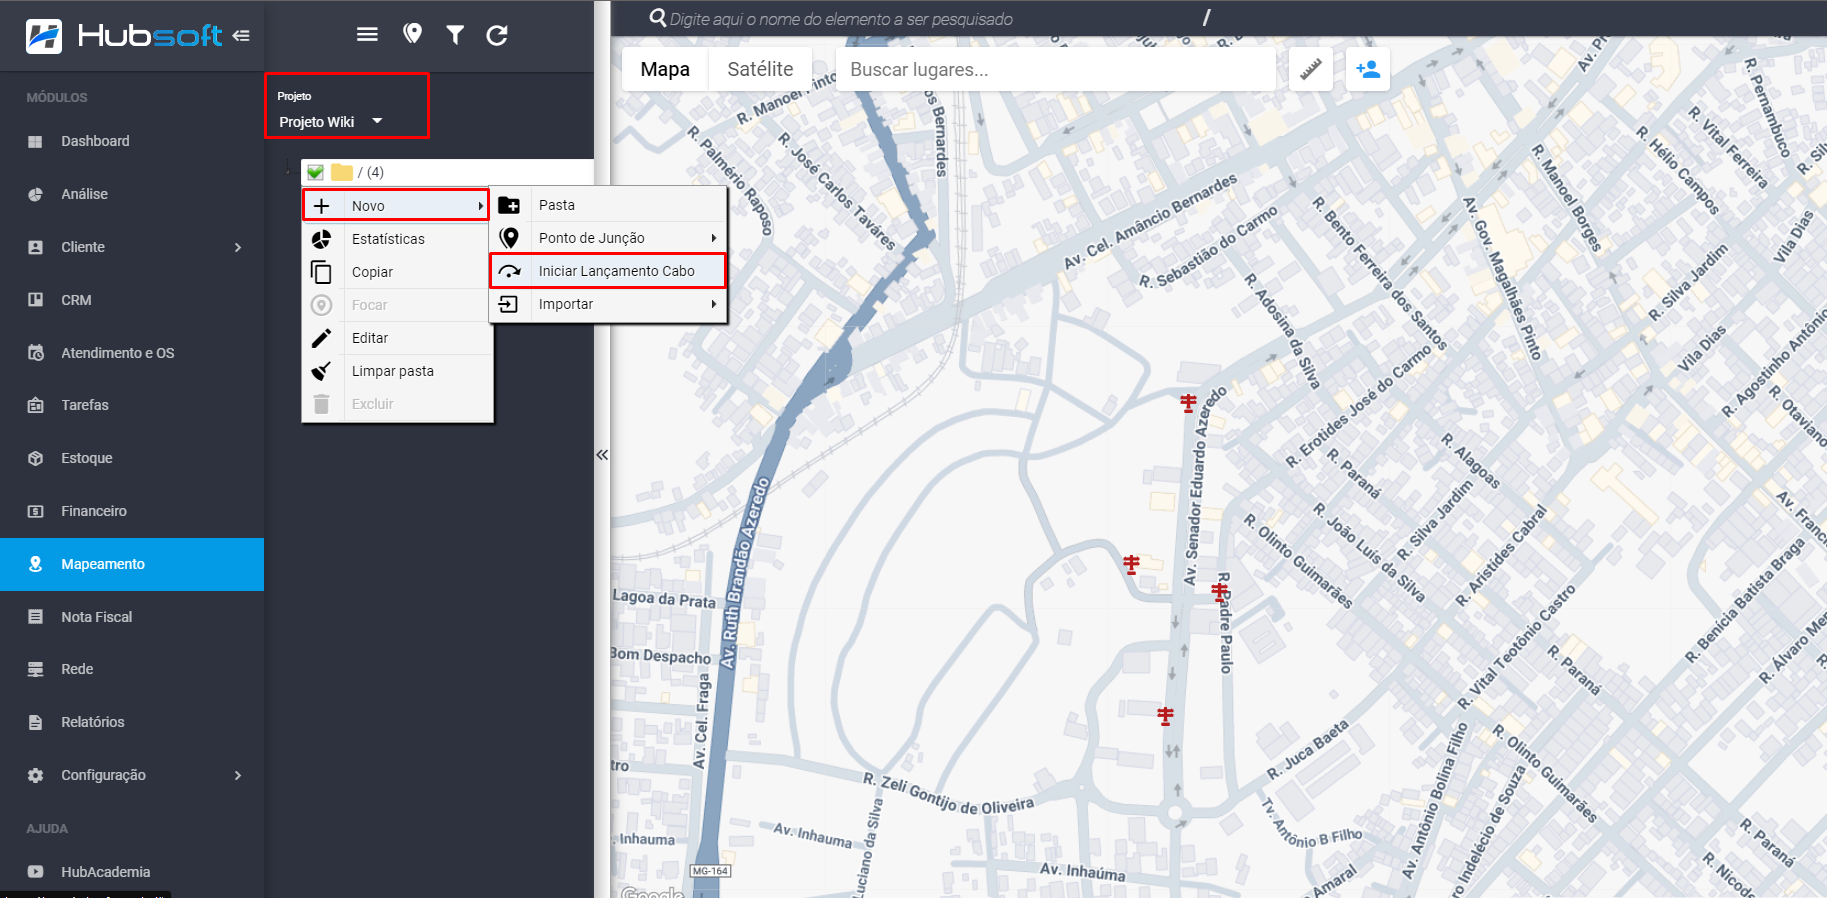Click the new folder icon beside Pasta
The image size is (1827, 898).
tap(509, 205)
